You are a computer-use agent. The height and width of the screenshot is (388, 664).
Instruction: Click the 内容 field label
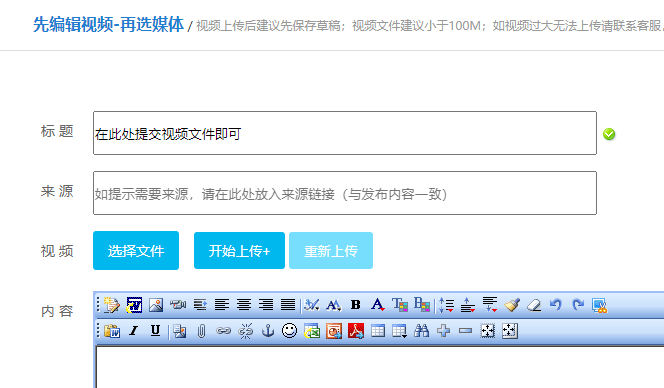click(57, 311)
